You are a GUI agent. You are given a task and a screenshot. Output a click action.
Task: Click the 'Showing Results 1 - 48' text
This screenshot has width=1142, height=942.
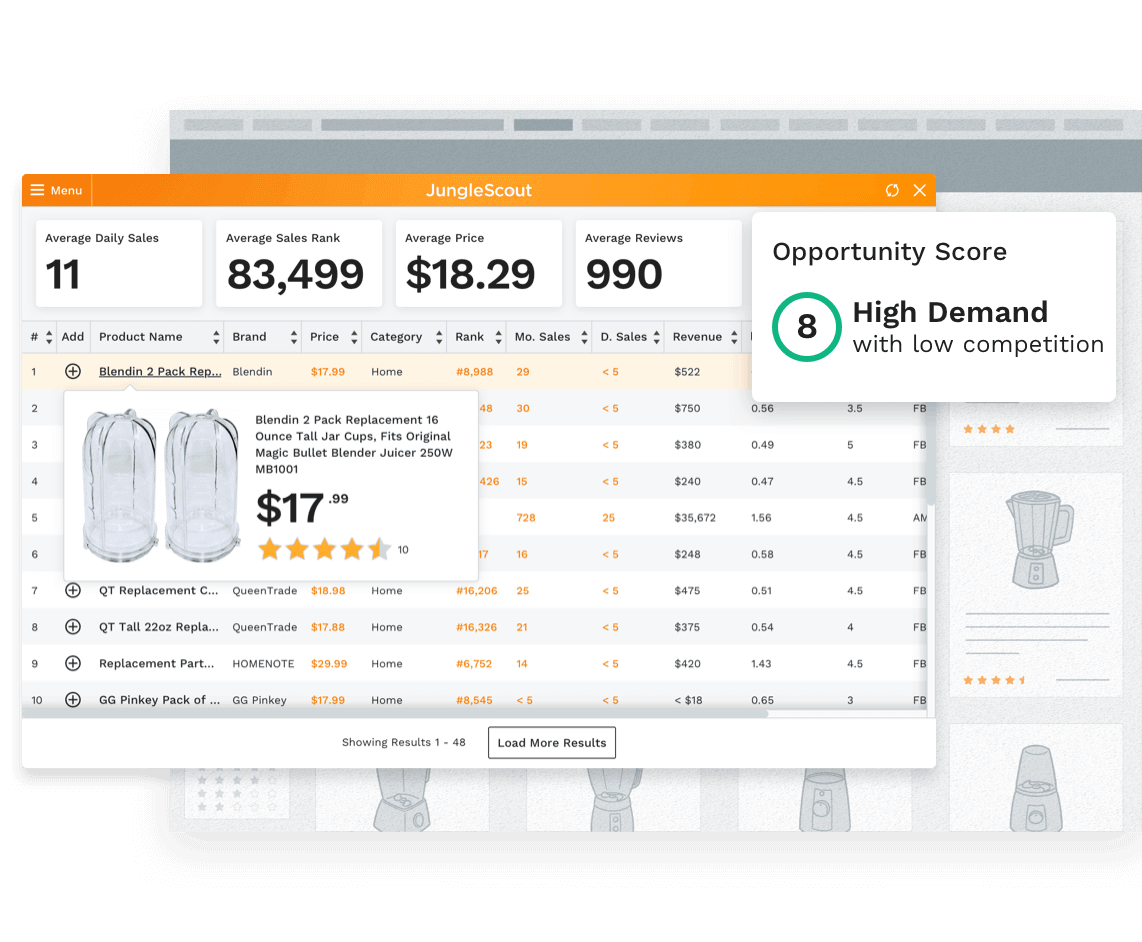(x=403, y=742)
